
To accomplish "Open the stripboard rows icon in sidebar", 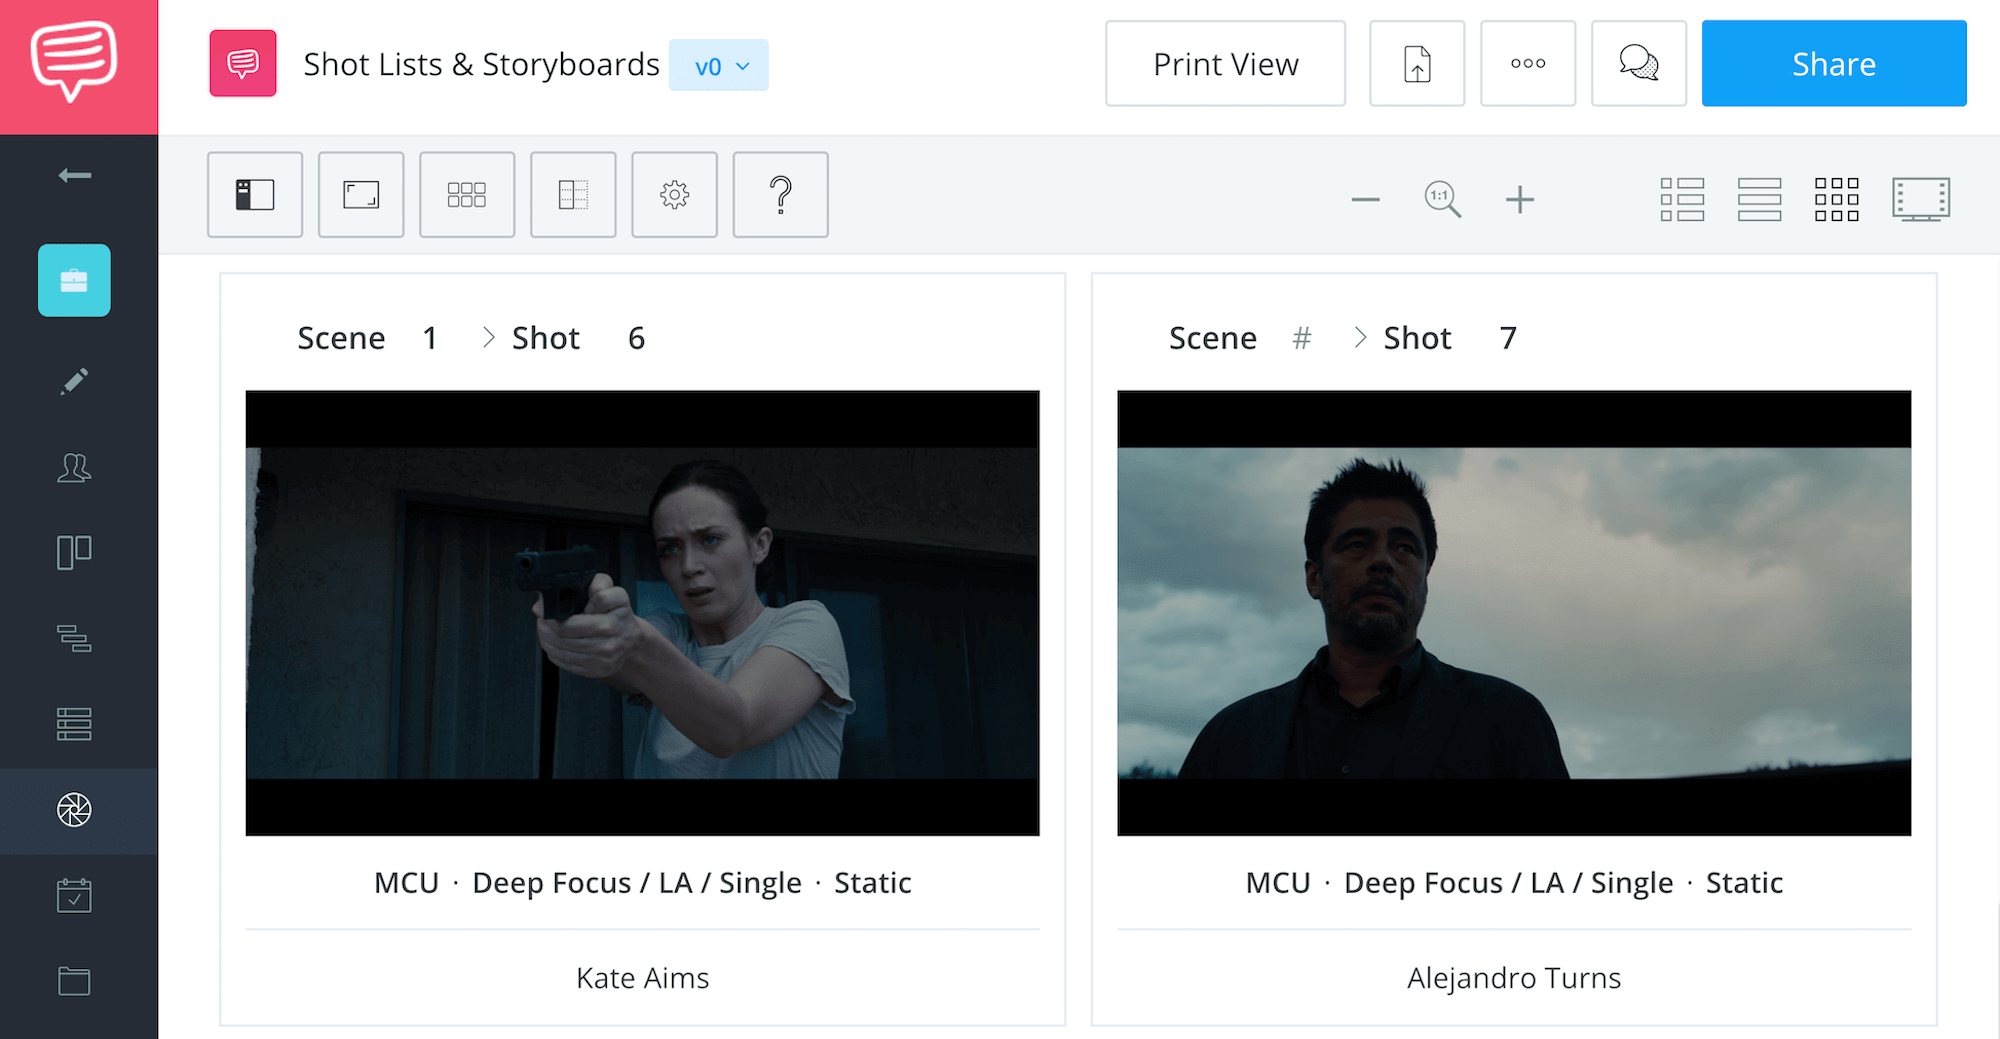I will coord(74,724).
